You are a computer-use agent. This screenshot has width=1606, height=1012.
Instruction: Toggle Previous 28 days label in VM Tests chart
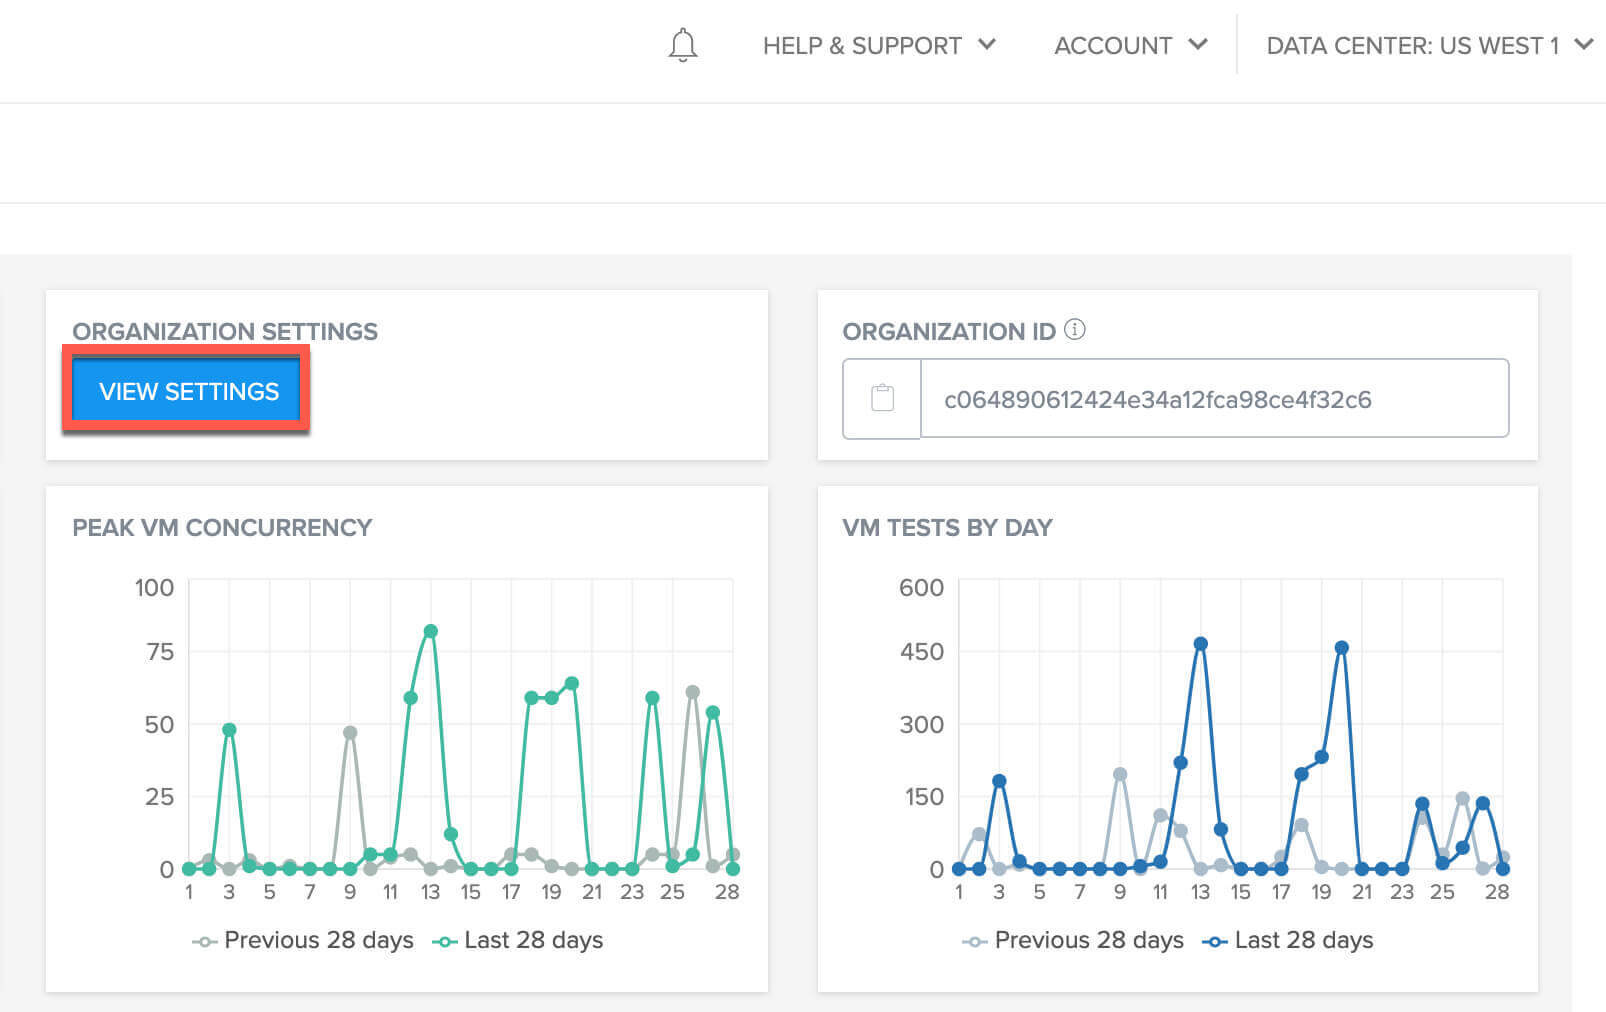click(x=1089, y=940)
